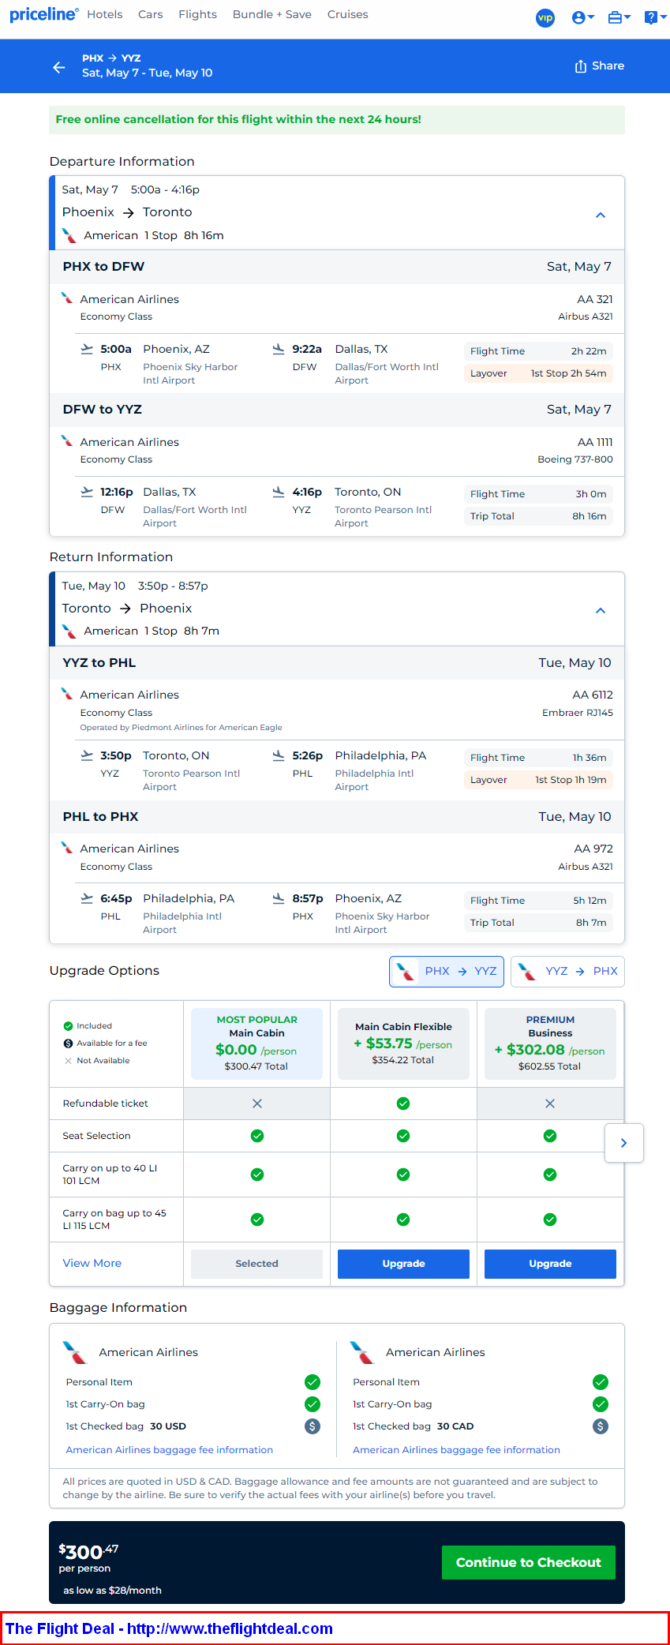Click Main Cabin refundable ticket X mark

point(257,1103)
